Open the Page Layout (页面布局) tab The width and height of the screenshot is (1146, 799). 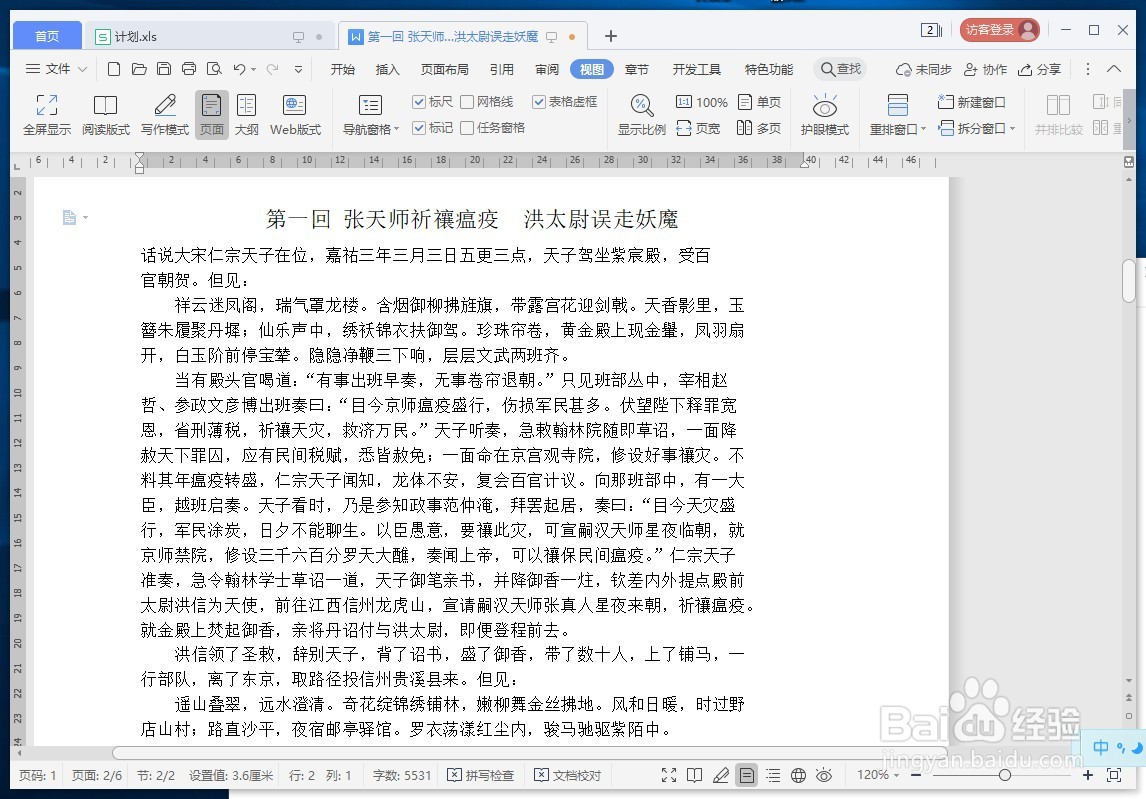click(444, 69)
